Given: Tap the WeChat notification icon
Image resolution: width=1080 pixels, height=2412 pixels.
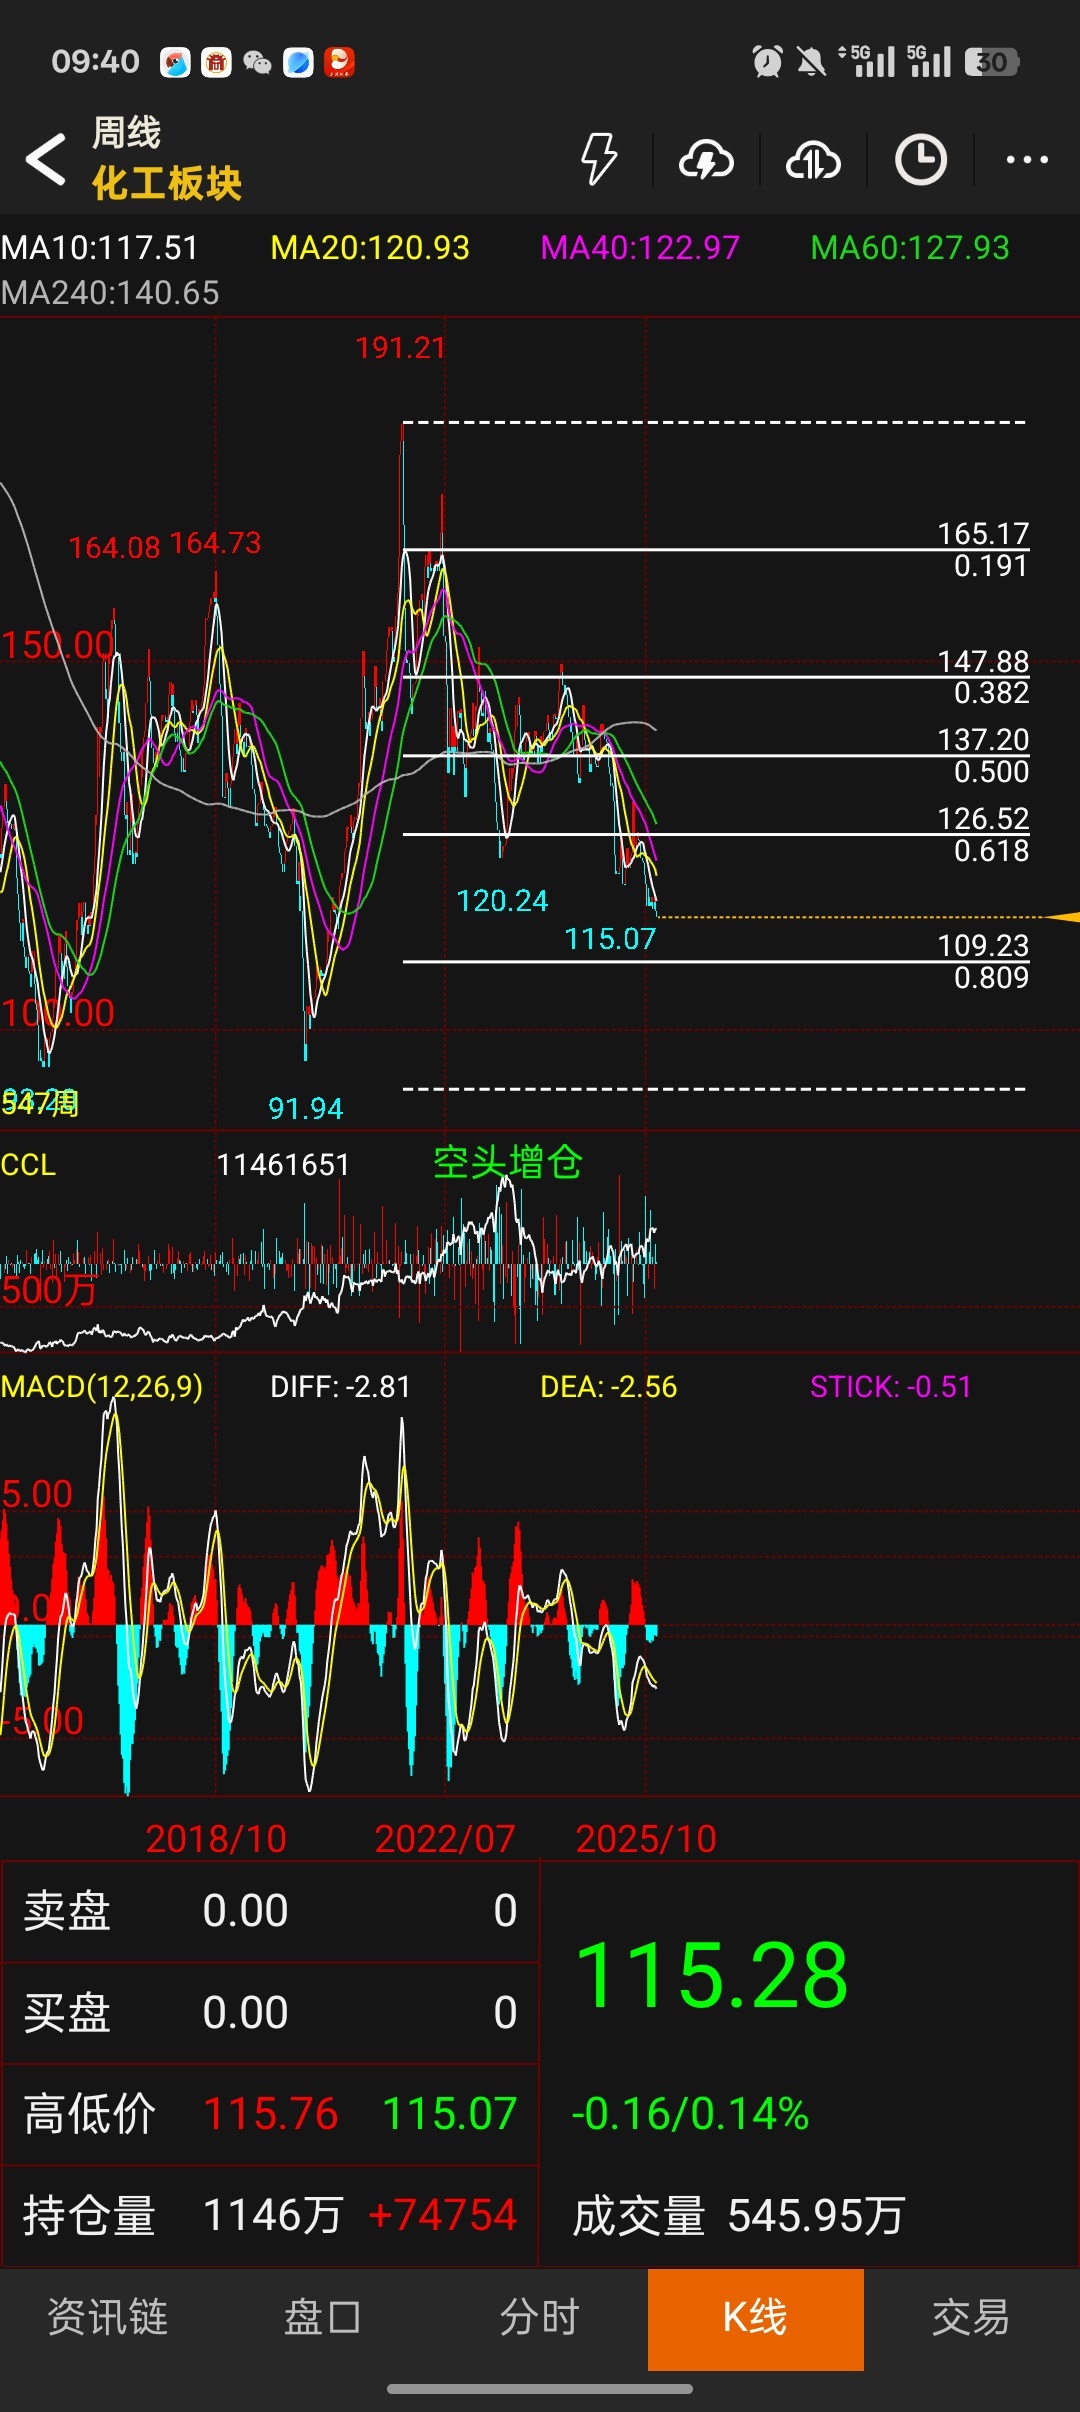Looking at the screenshot, I should [257, 63].
